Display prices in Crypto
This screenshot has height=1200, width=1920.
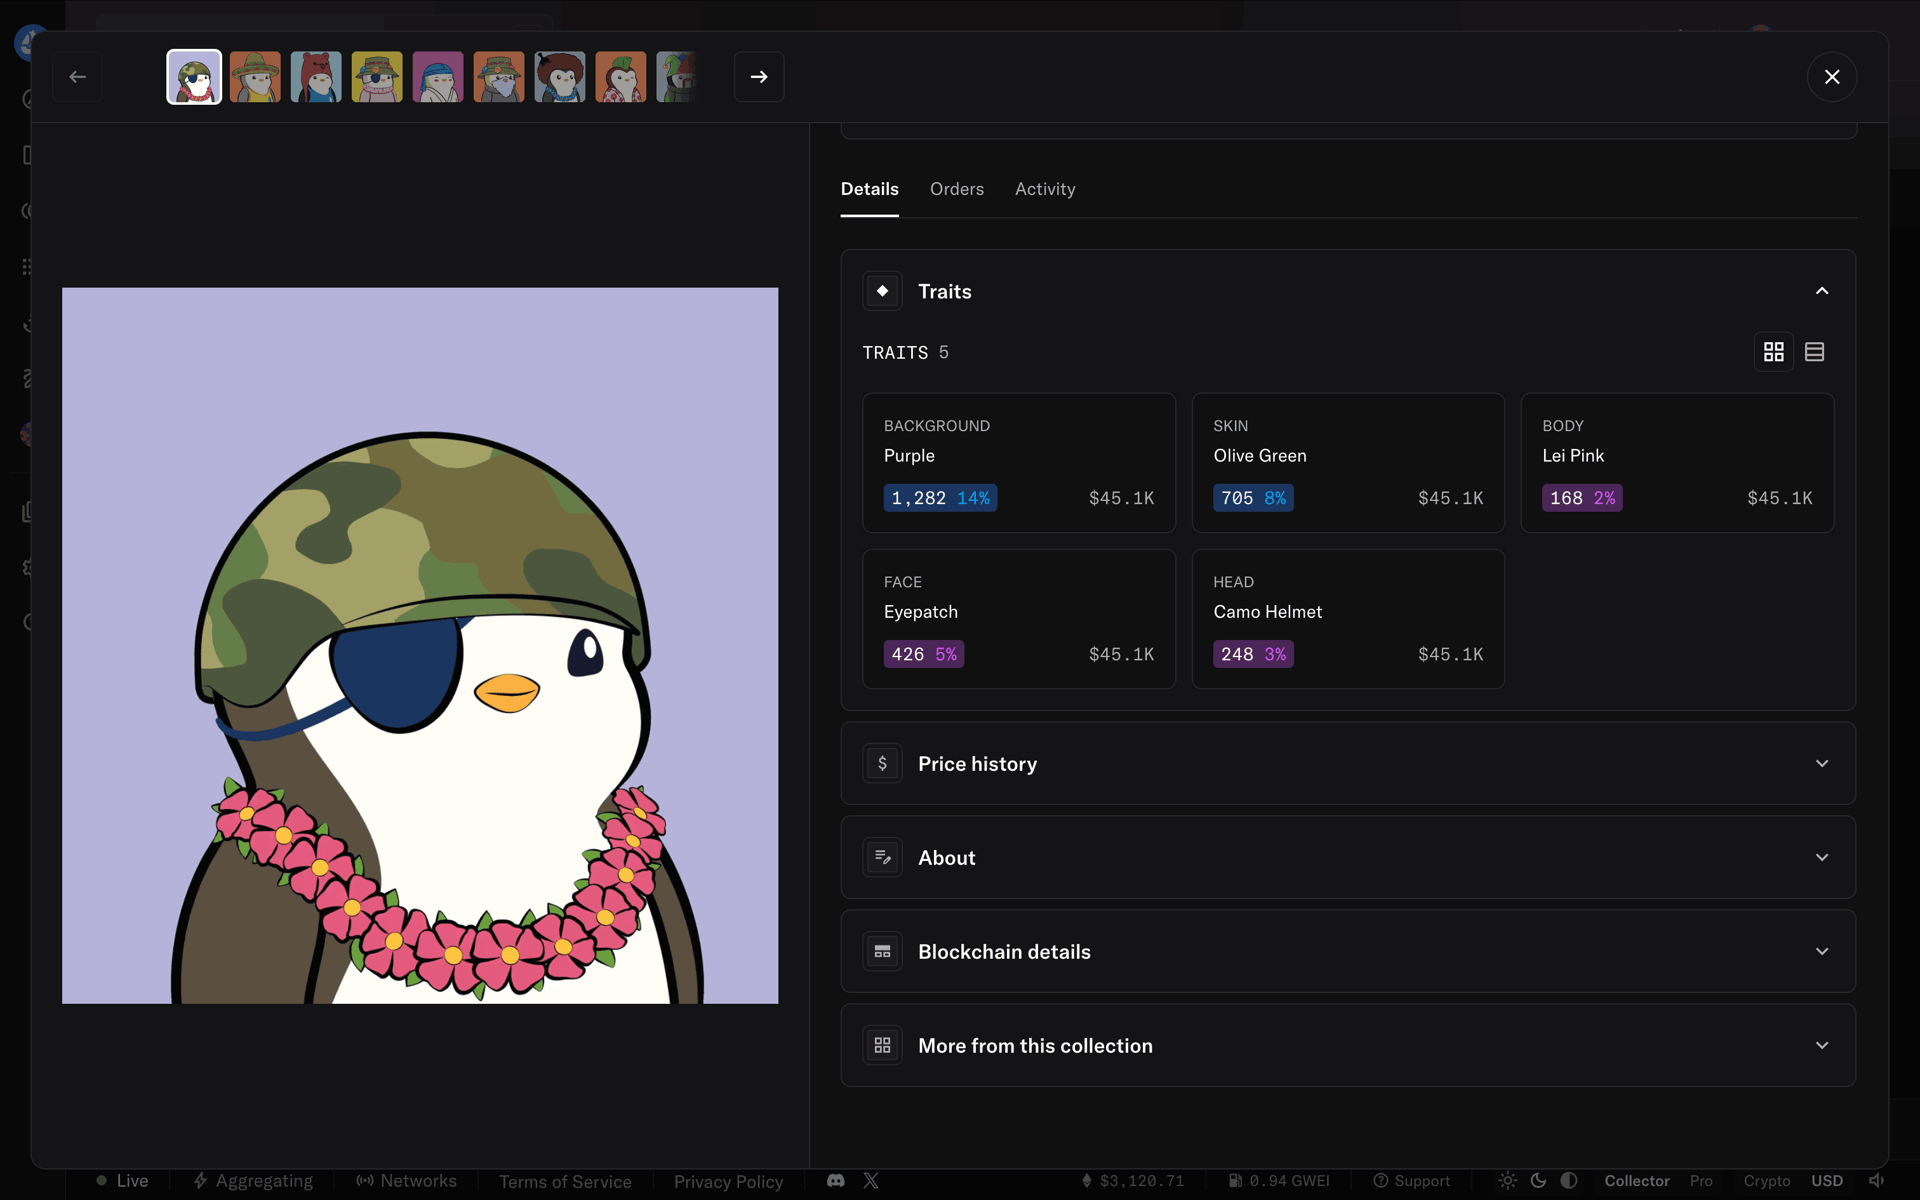click(x=1767, y=1181)
